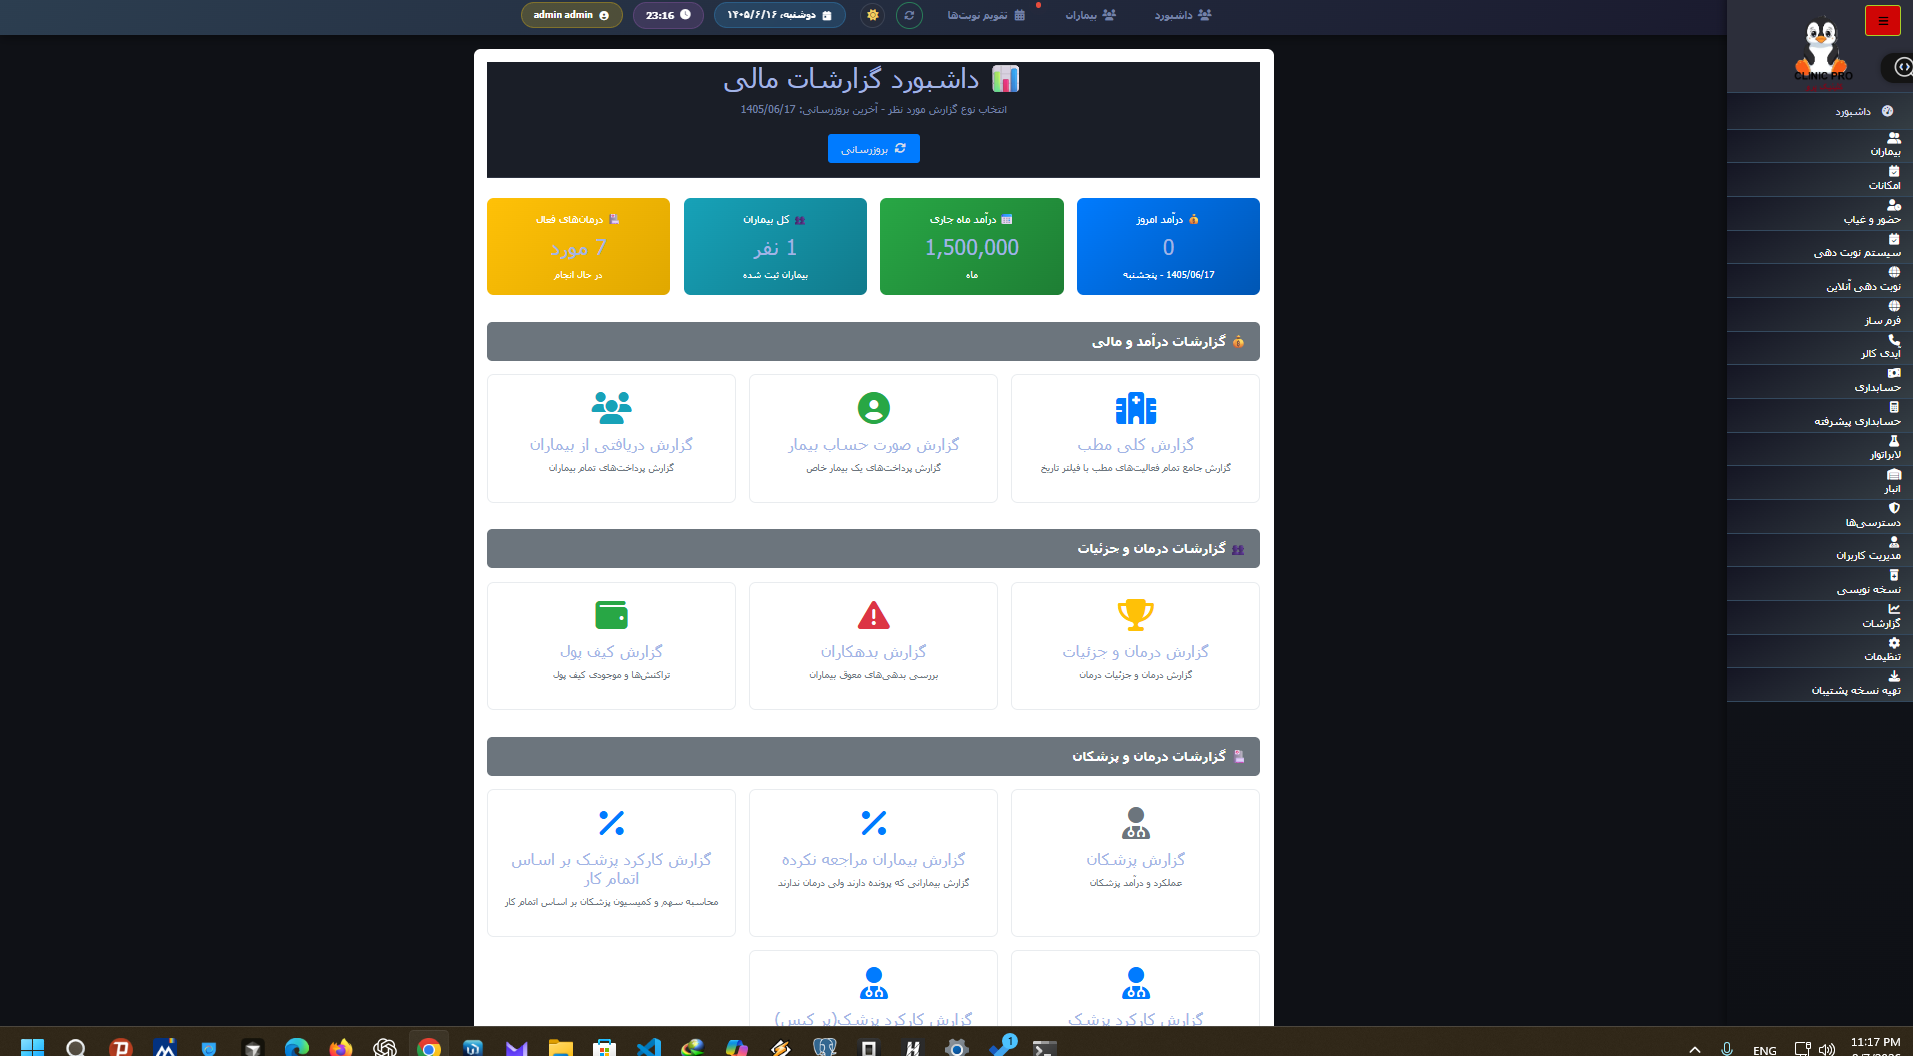Viewport: 1913px width, 1056px height.
Task: Open داشبورد in the sidebar
Action: 1819,111
